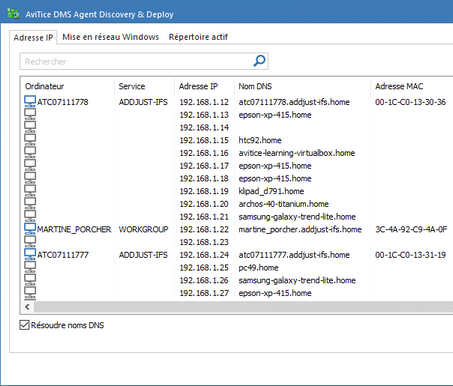Screen dimensions: 453x386
Task: Click DNS name atc07111777.addjust-ifs.home
Action: tap(294, 255)
